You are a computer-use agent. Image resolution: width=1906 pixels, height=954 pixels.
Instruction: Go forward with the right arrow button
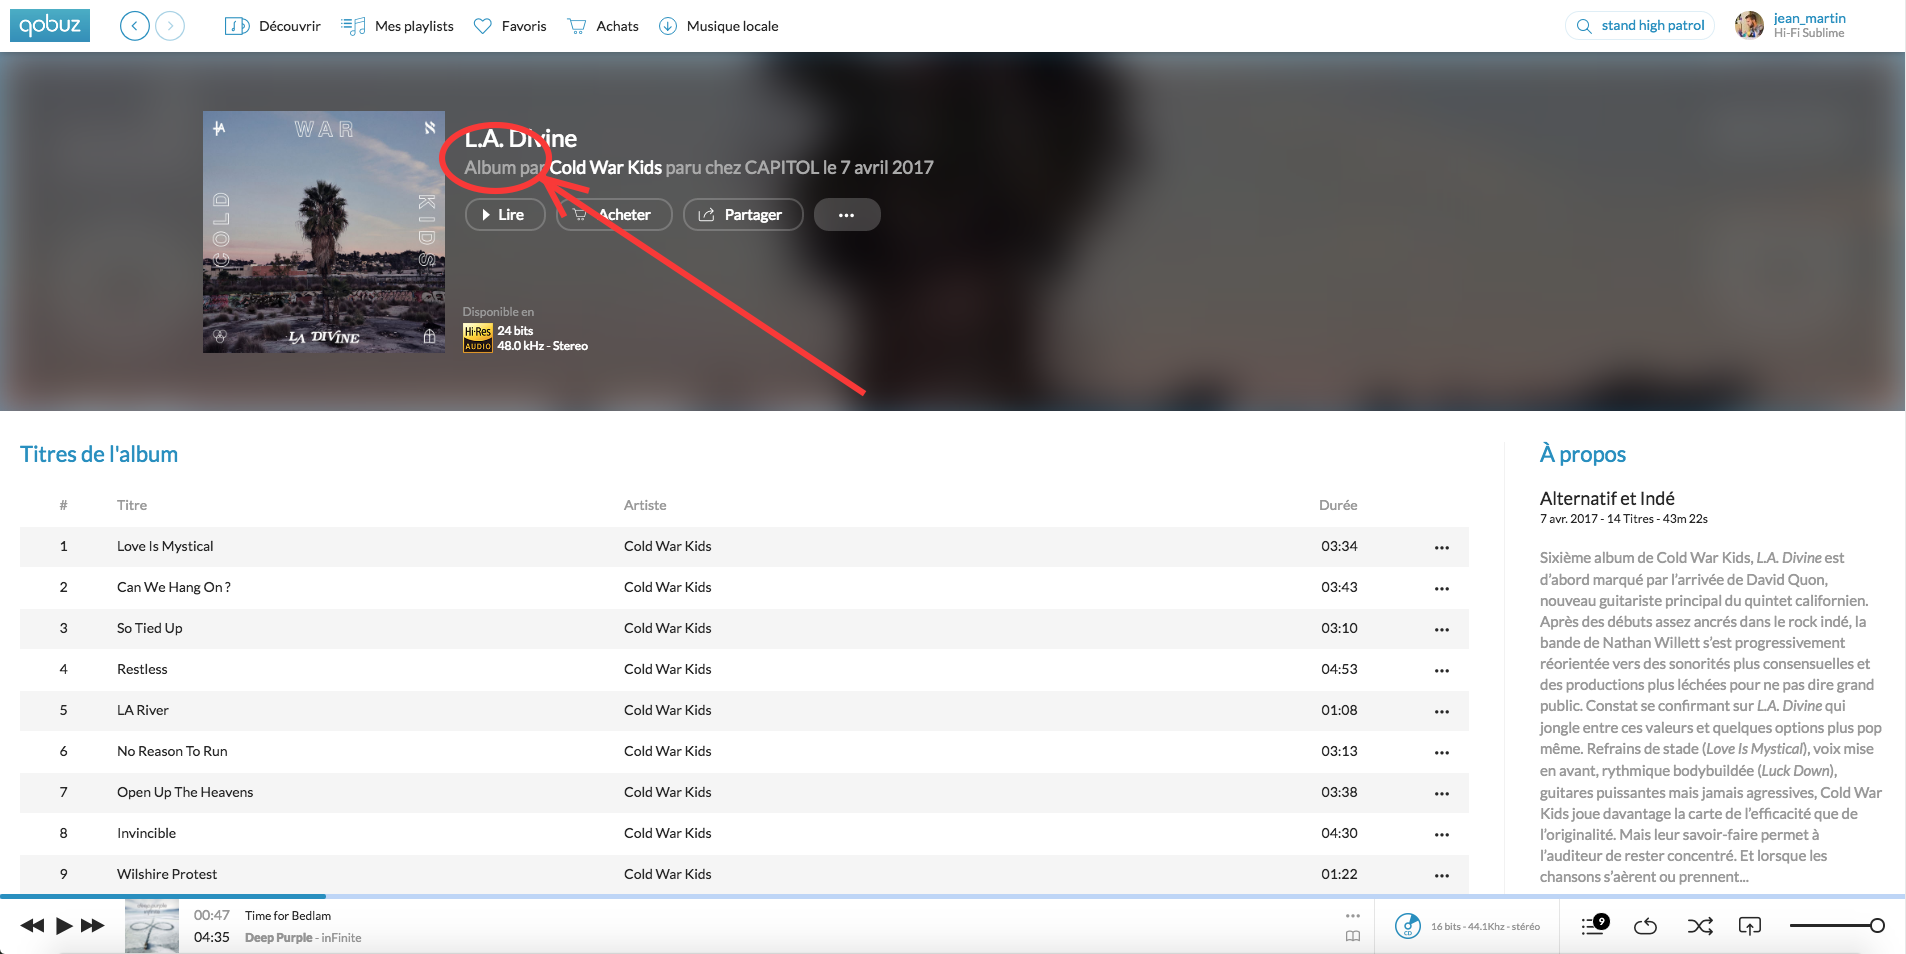tap(170, 26)
